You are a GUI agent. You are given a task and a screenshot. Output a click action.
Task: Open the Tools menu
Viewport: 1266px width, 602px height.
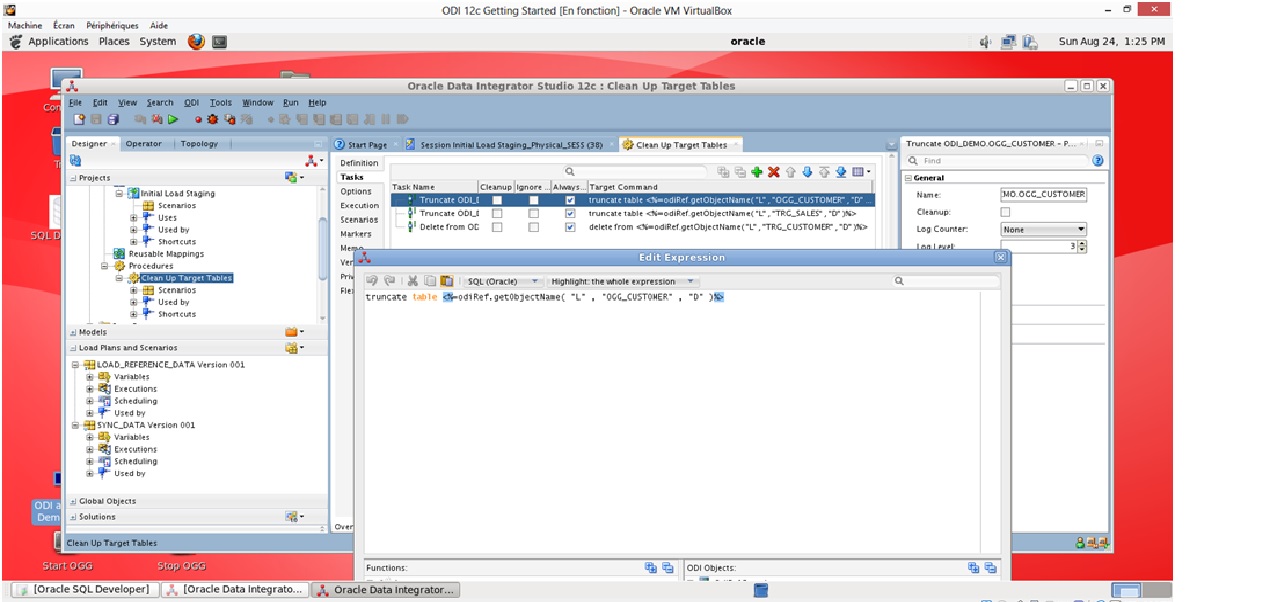coord(221,102)
